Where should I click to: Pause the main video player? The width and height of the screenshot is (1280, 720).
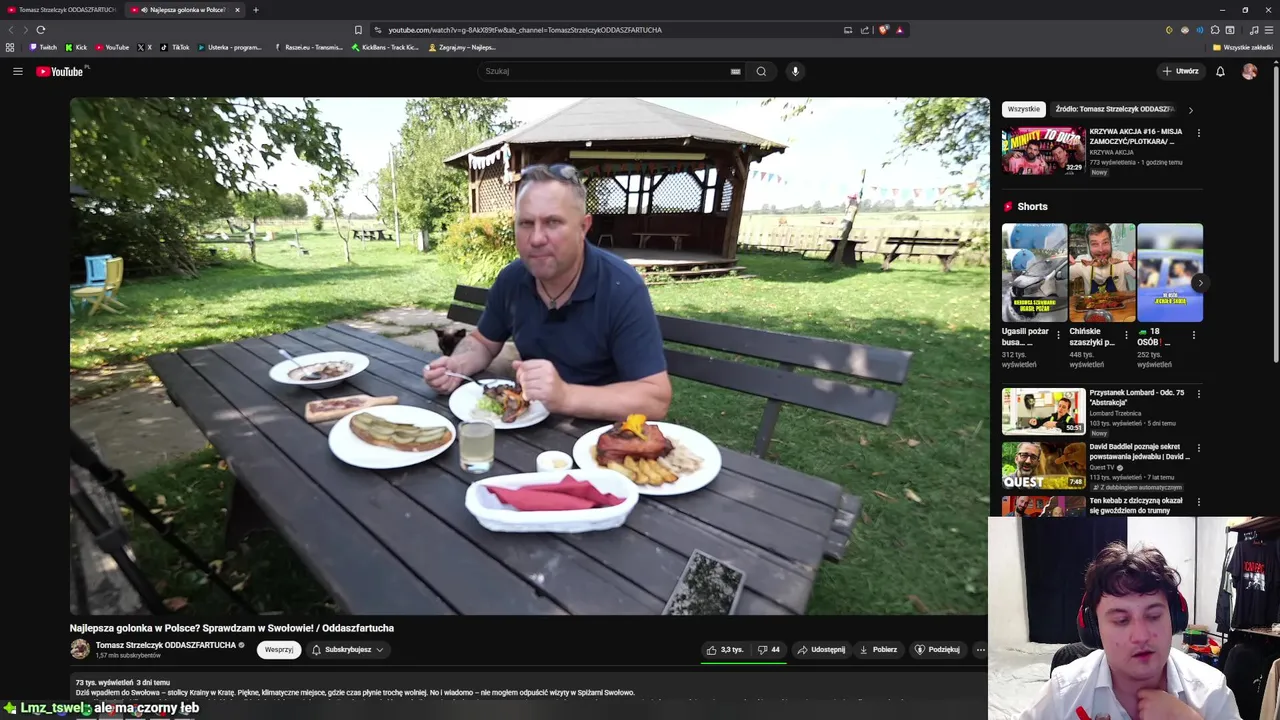click(x=529, y=356)
